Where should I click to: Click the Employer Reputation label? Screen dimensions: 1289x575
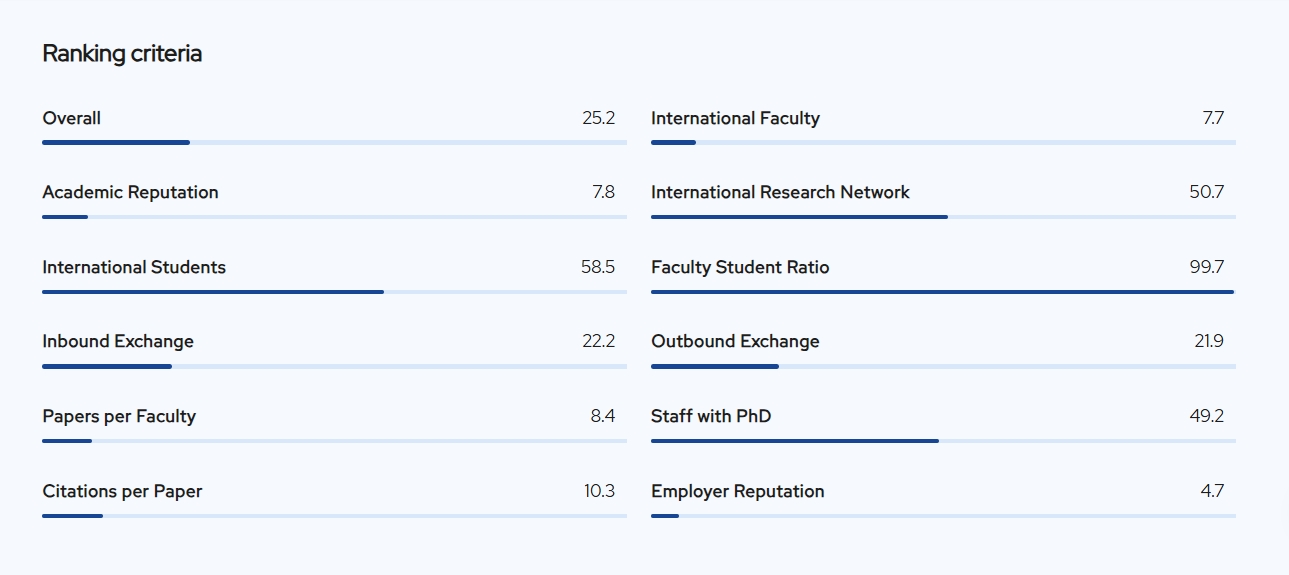(x=738, y=491)
